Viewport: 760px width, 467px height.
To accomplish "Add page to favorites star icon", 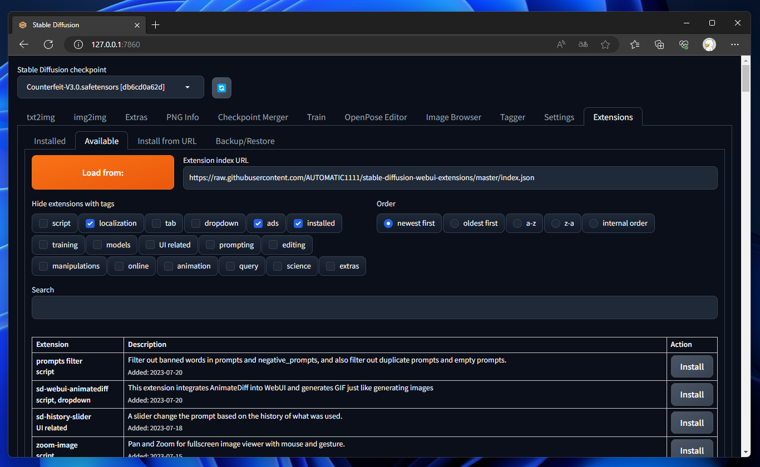I will pos(605,45).
